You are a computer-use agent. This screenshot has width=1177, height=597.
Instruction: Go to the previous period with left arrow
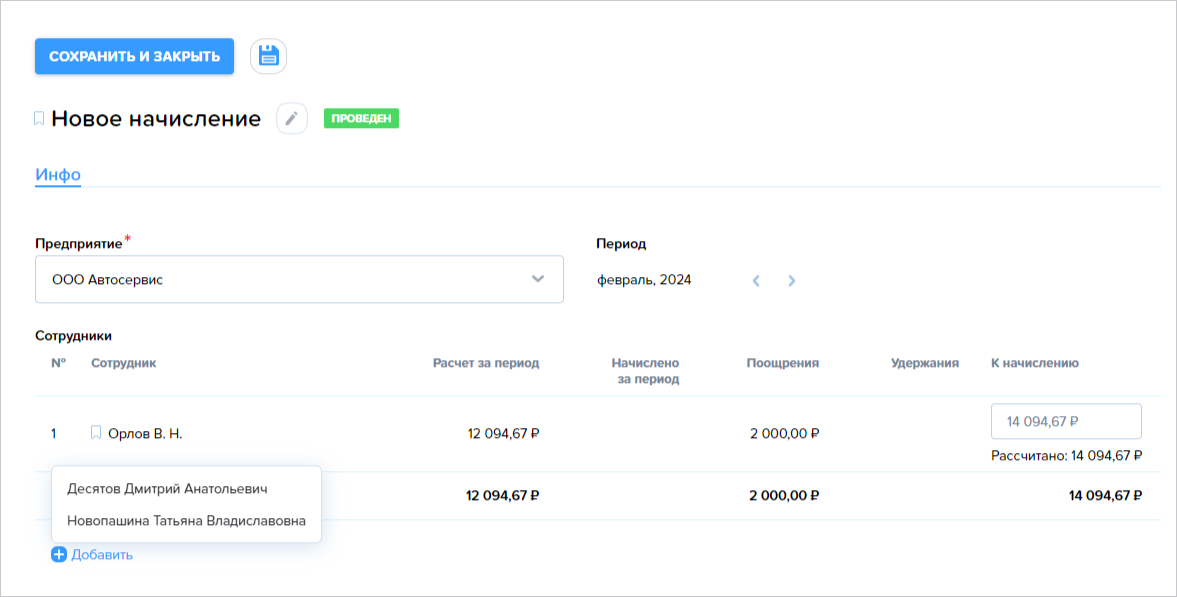756,281
